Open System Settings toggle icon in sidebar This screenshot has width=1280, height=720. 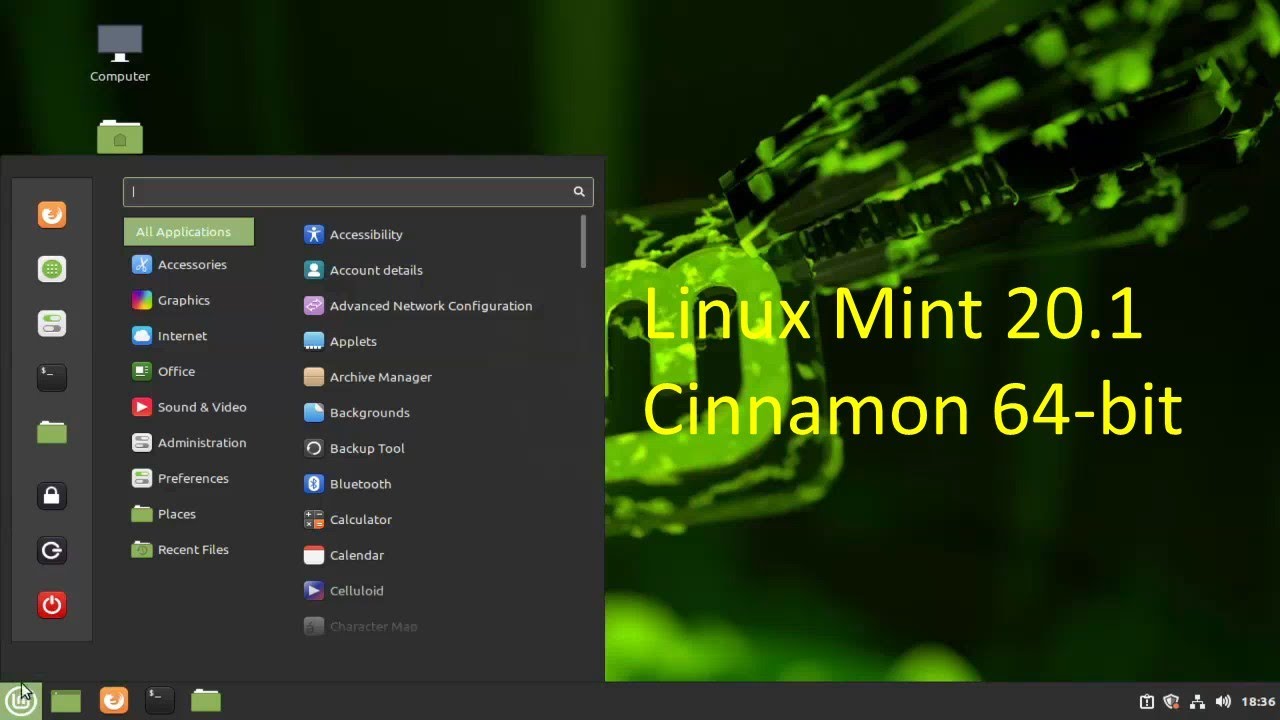pos(52,323)
